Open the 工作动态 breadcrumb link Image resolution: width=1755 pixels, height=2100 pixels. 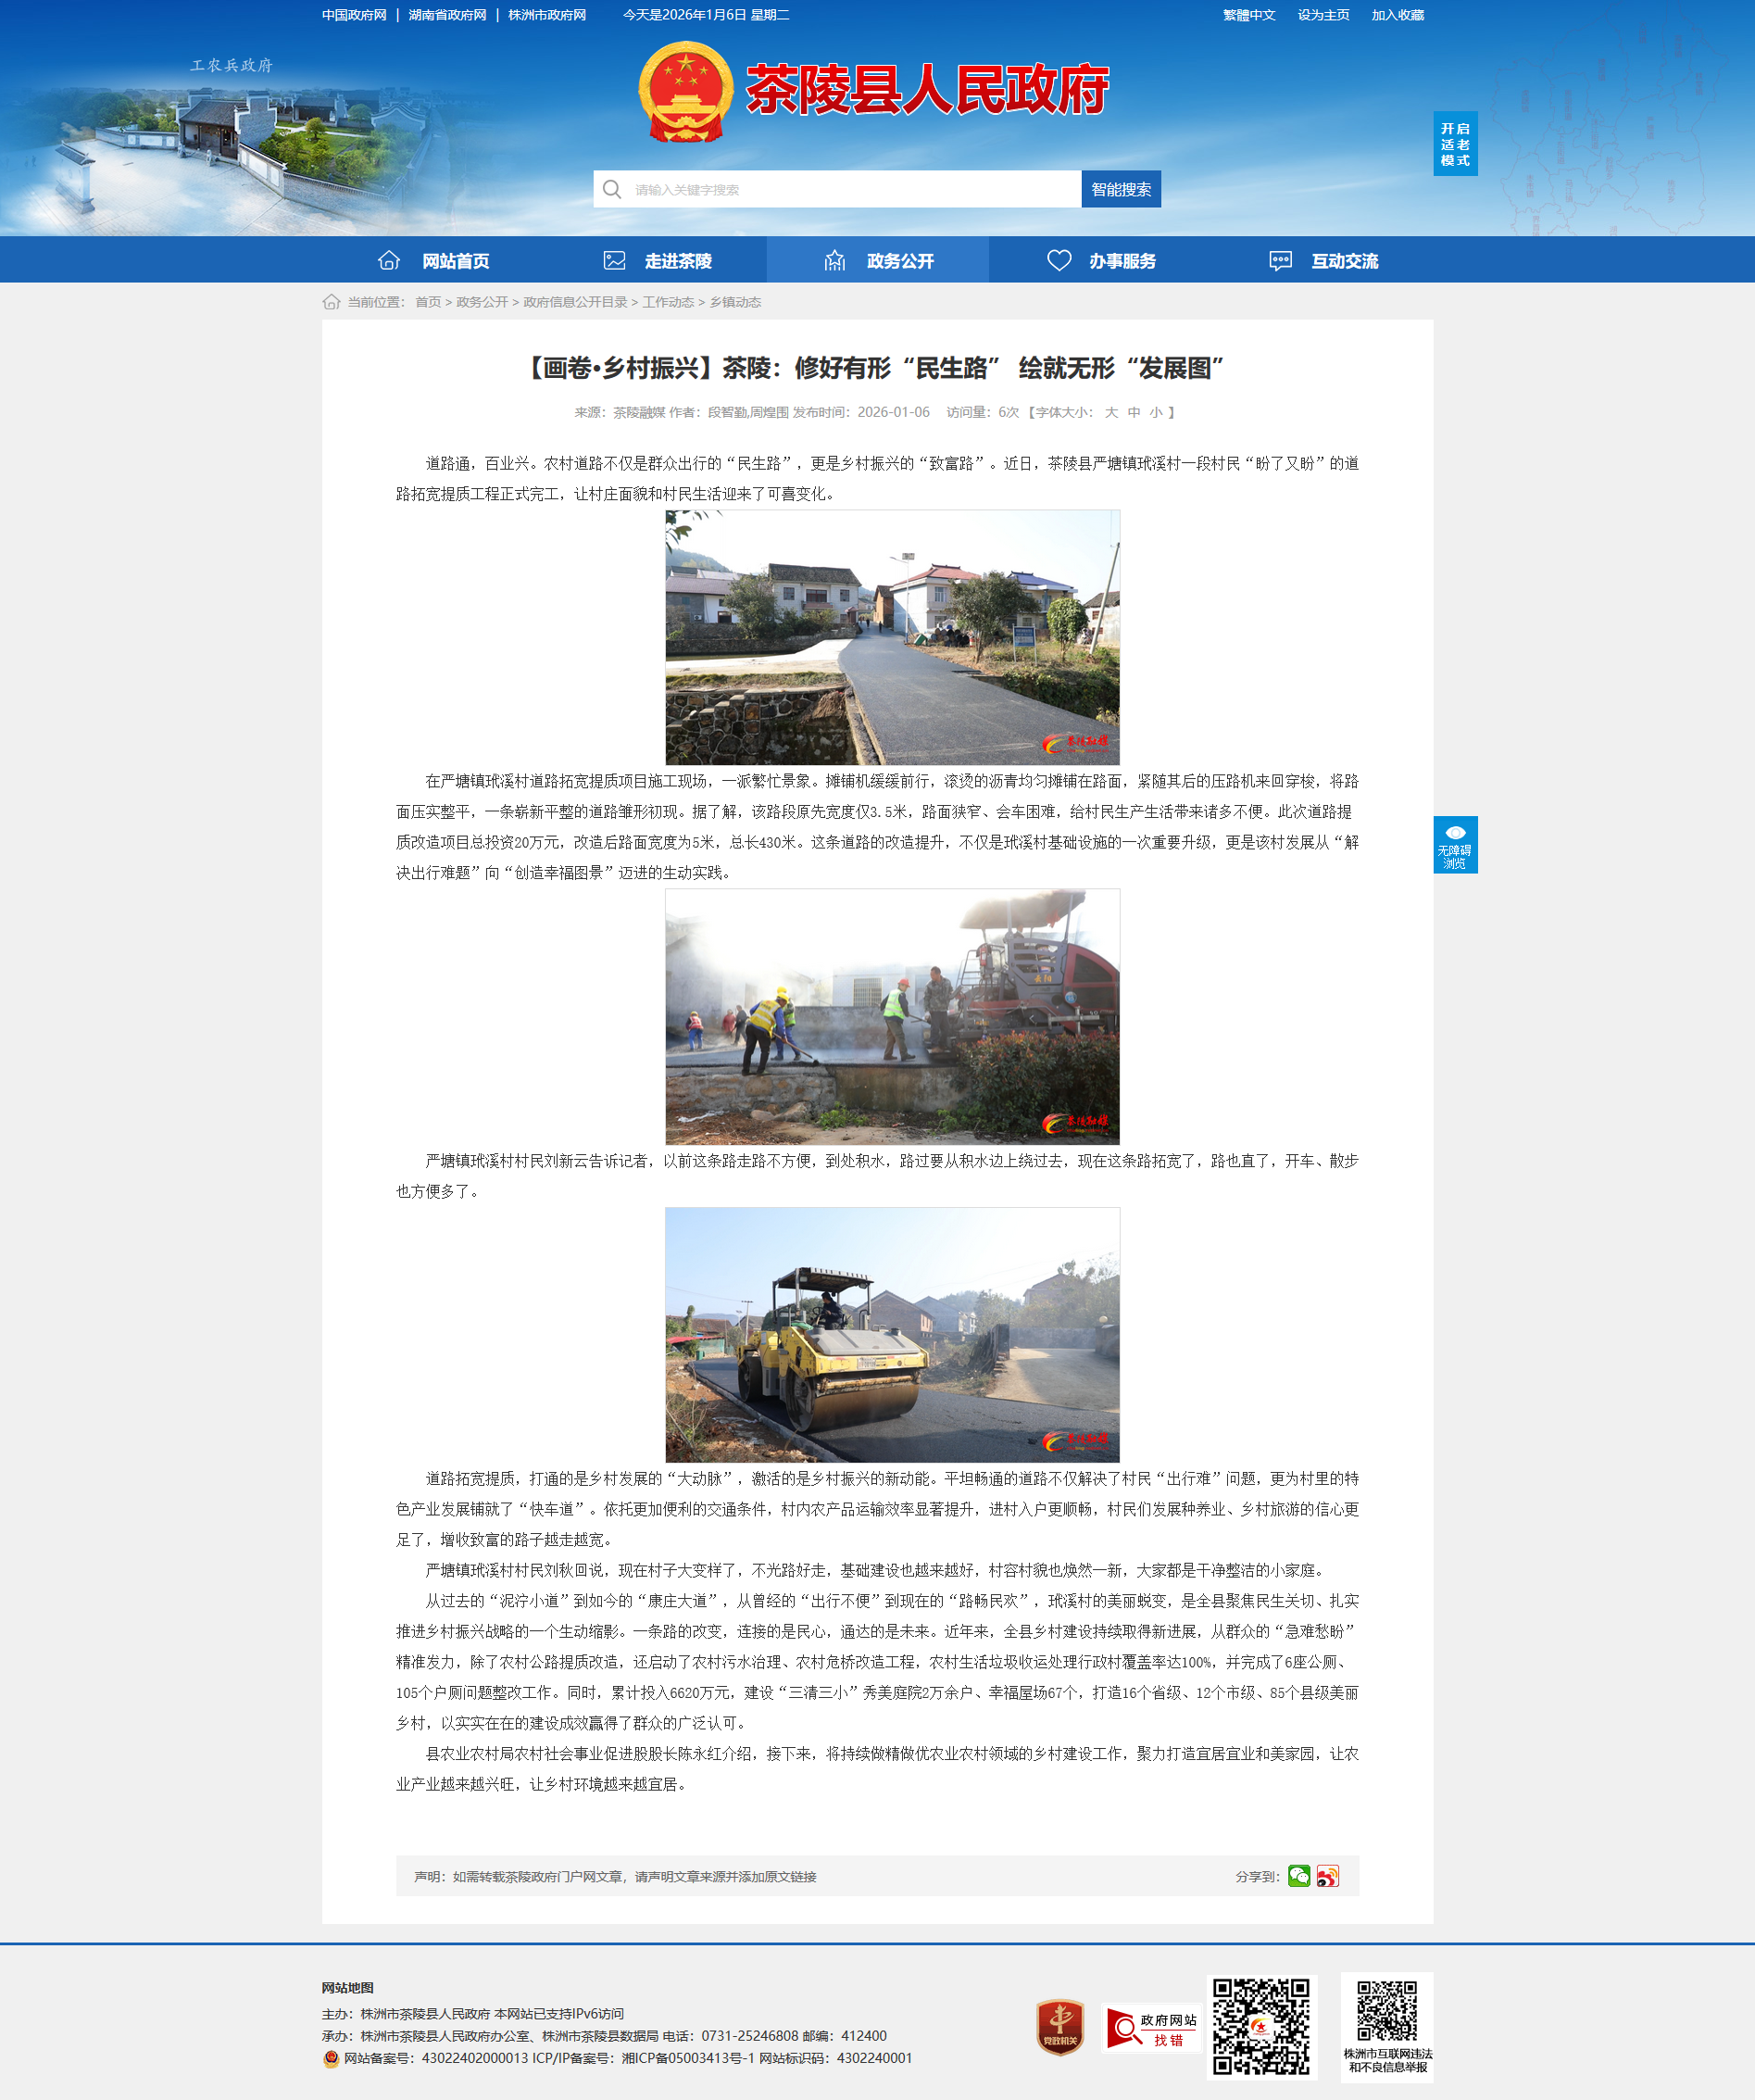click(x=667, y=302)
